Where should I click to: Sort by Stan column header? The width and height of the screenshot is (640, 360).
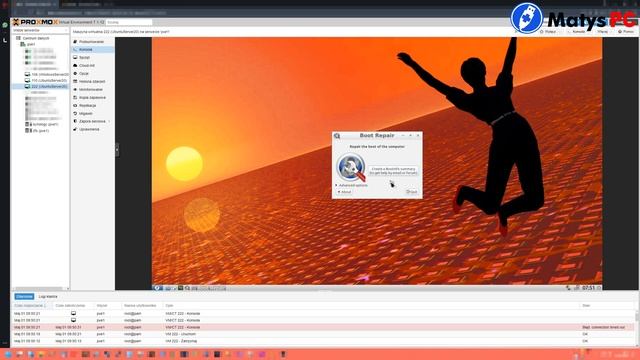pos(607,305)
